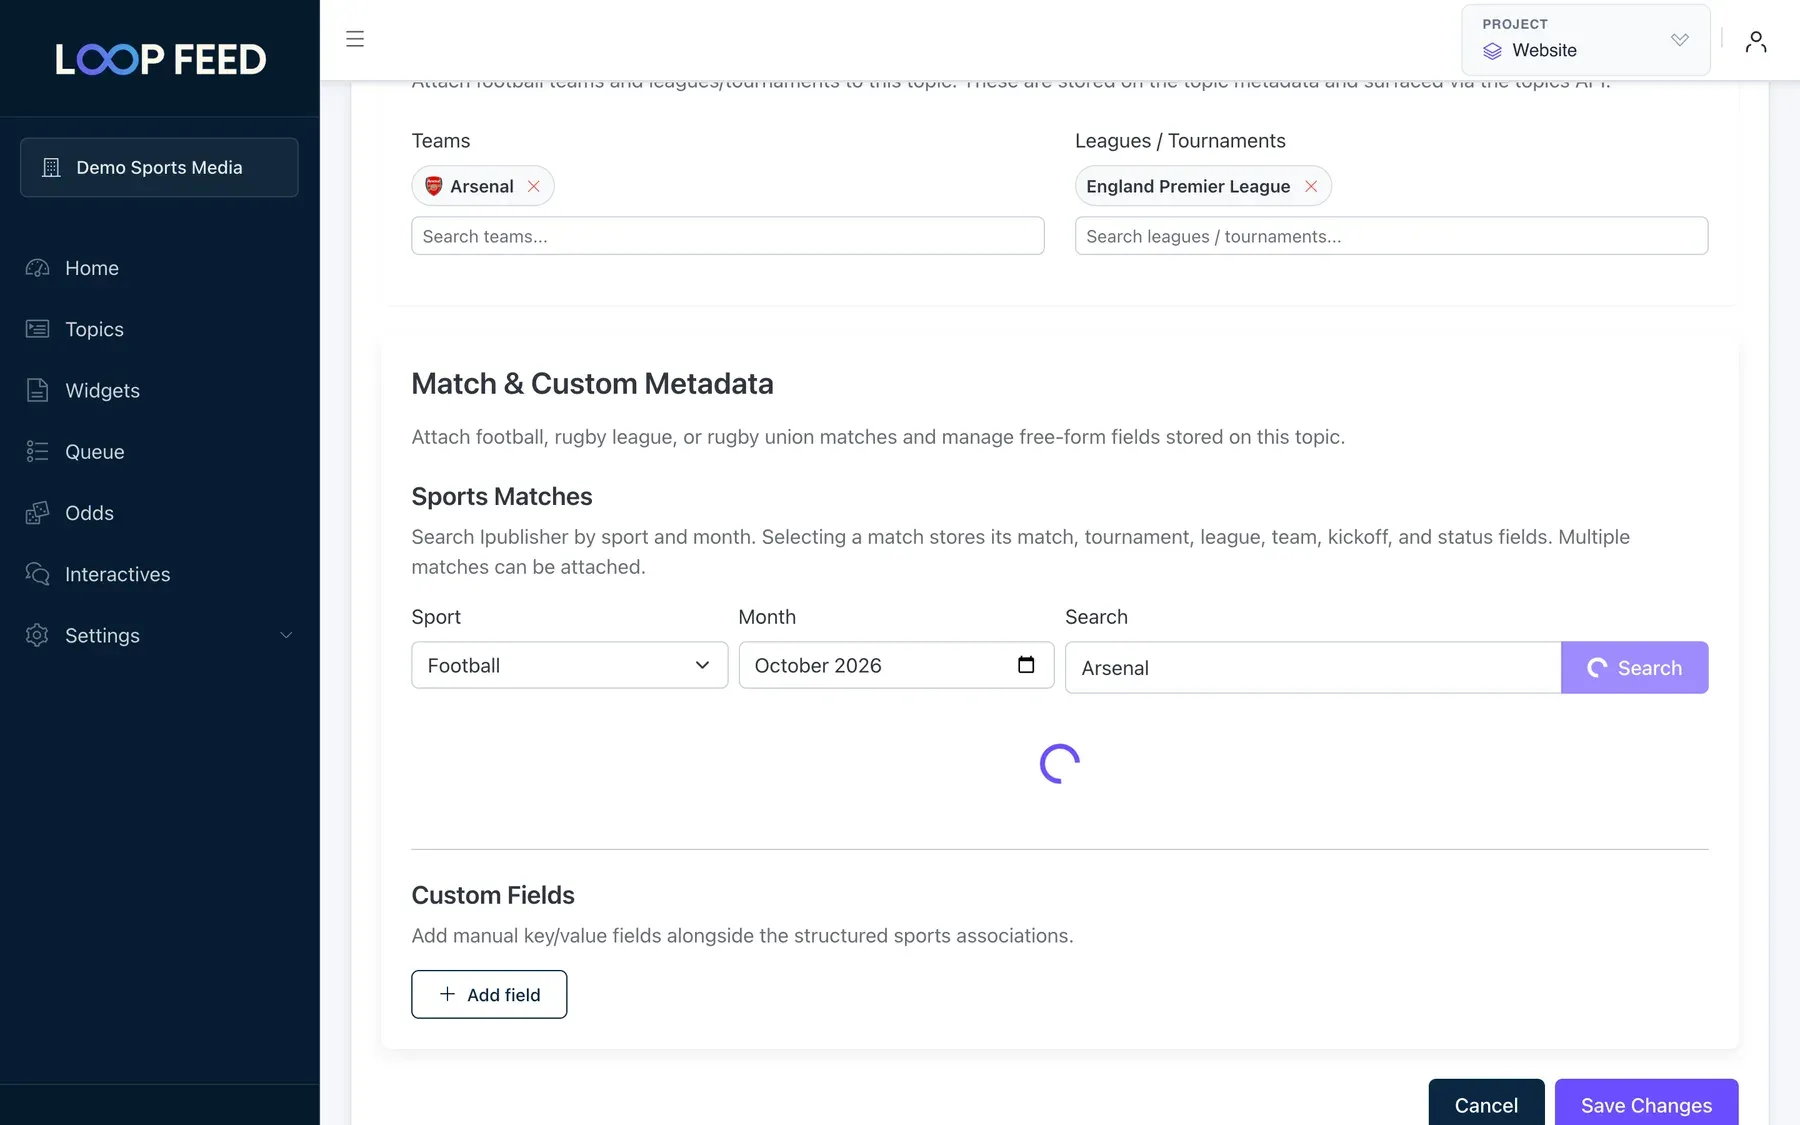Screen dimensions: 1800x1125
Task: Click the Widgets sidebar icon
Action: (x=37, y=390)
